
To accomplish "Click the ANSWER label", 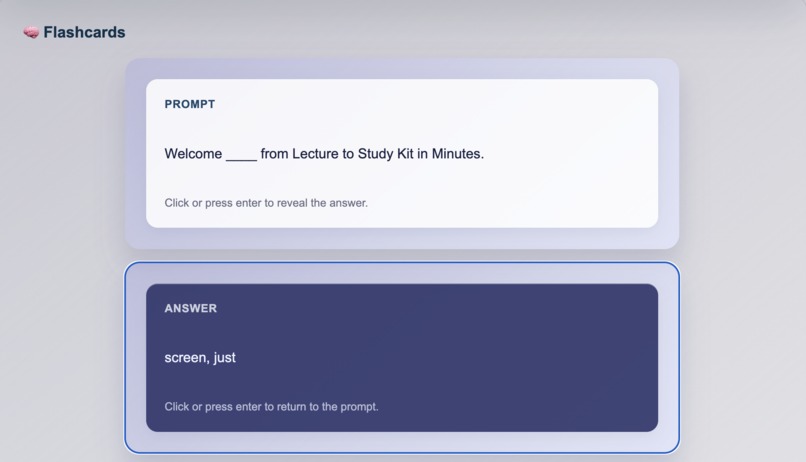I will point(191,308).
